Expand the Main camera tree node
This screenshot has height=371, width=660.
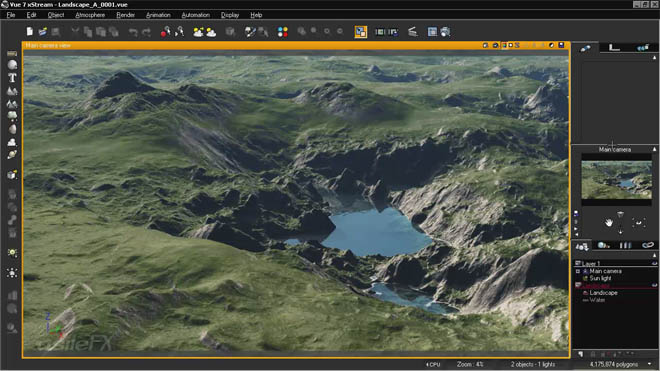pos(578,272)
